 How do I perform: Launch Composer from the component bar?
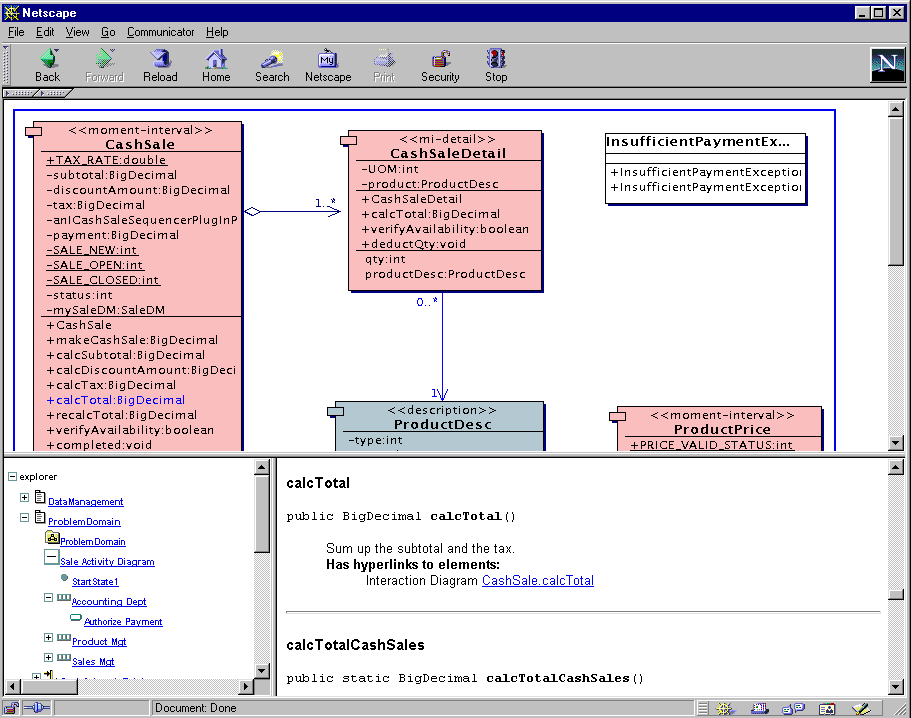pos(859,708)
